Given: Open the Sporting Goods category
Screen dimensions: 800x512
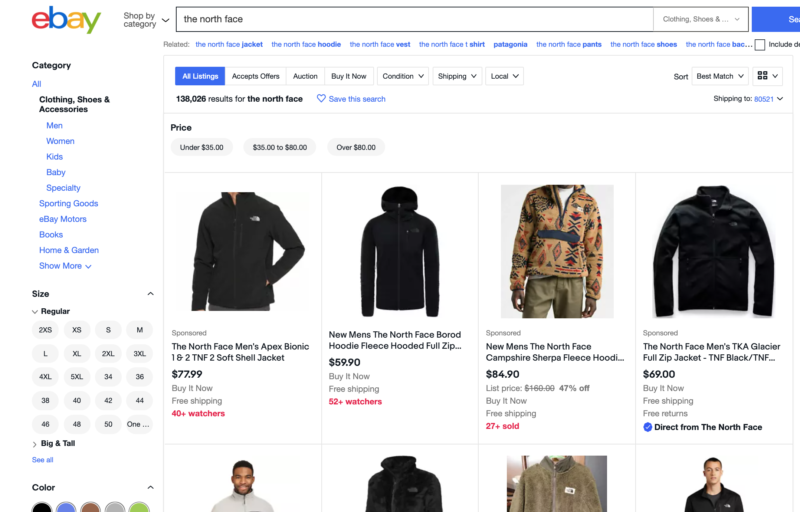Looking at the screenshot, I should tap(69, 203).
